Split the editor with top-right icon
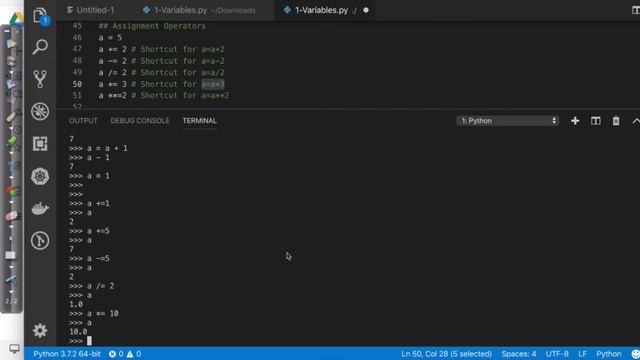 pyautogui.click(x=636, y=10)
